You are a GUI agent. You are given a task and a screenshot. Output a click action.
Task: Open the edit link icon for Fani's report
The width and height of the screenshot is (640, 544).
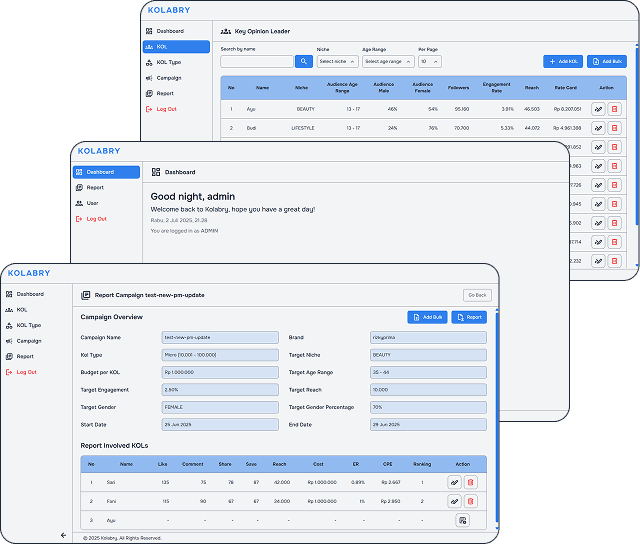[454, 501]
